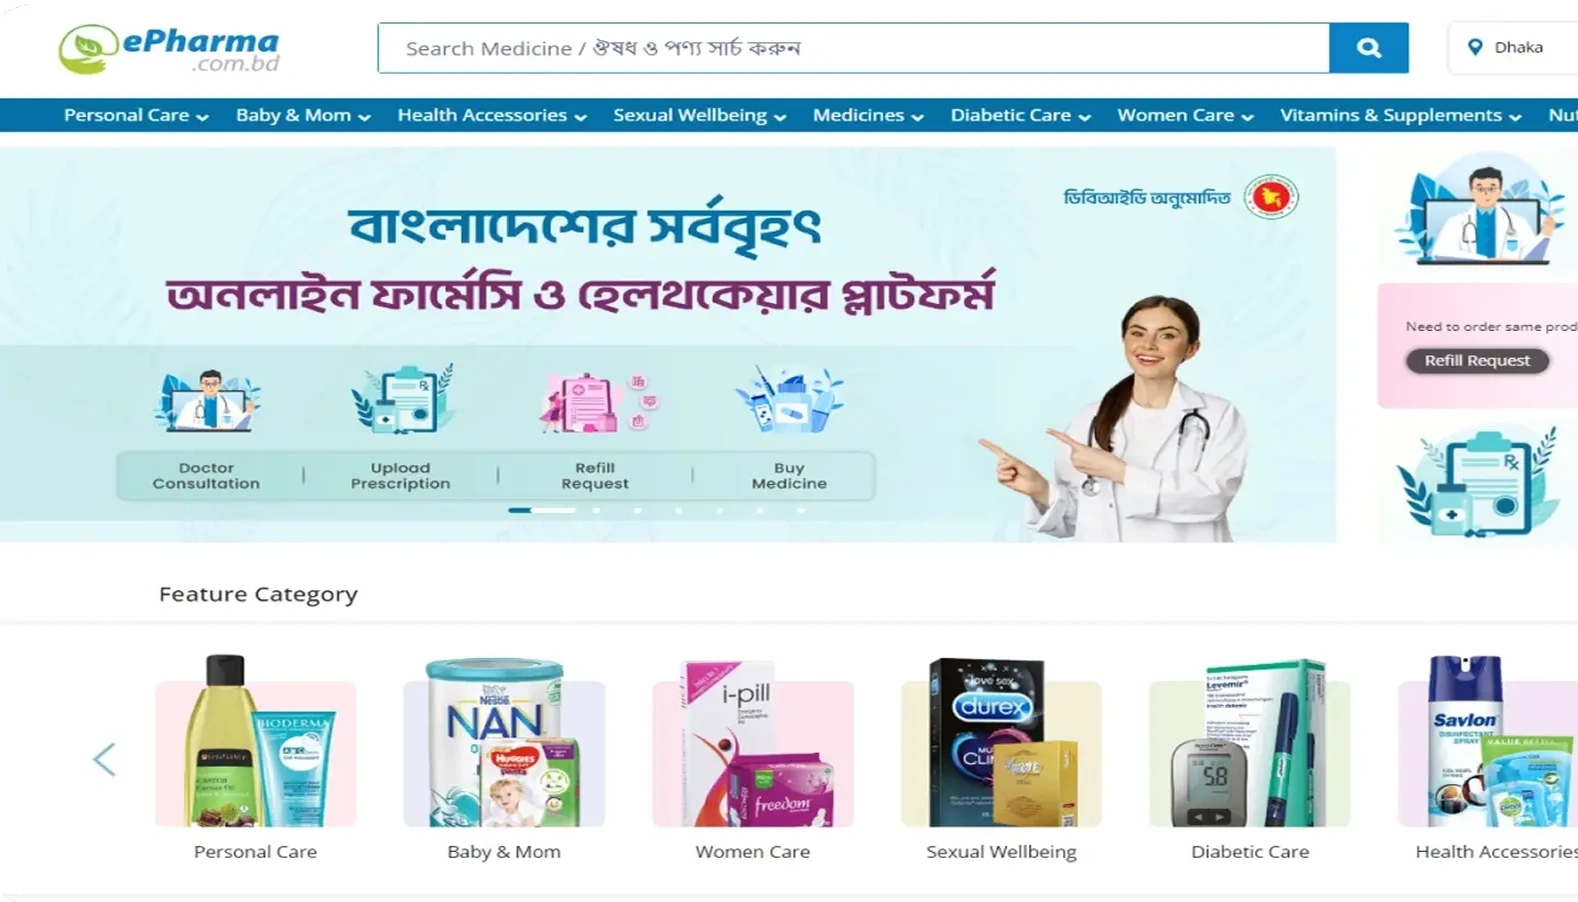The image size is (1578, 902).
Task: Click the dark Refill Request button
Action: pyautogui.click(x=1477, y=360)
